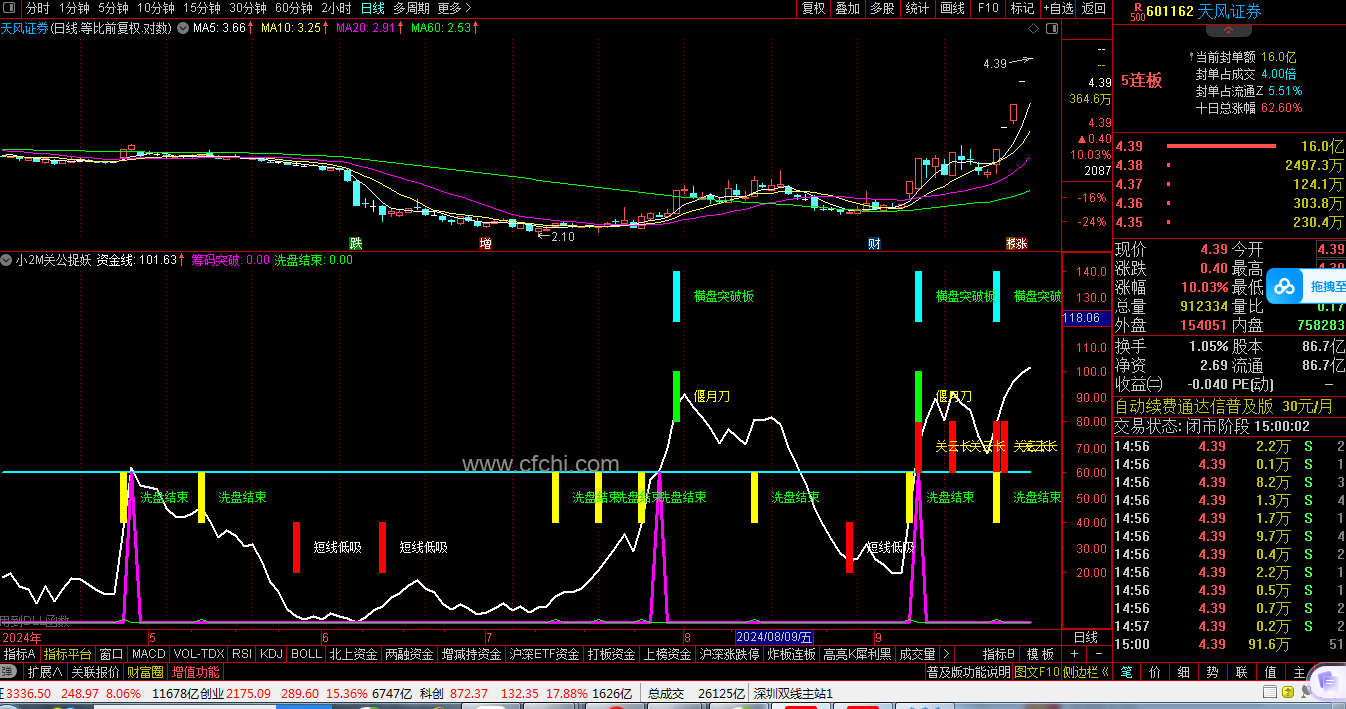
Task: Switch indicator to RSI
Action: click(x=241, y=654)
